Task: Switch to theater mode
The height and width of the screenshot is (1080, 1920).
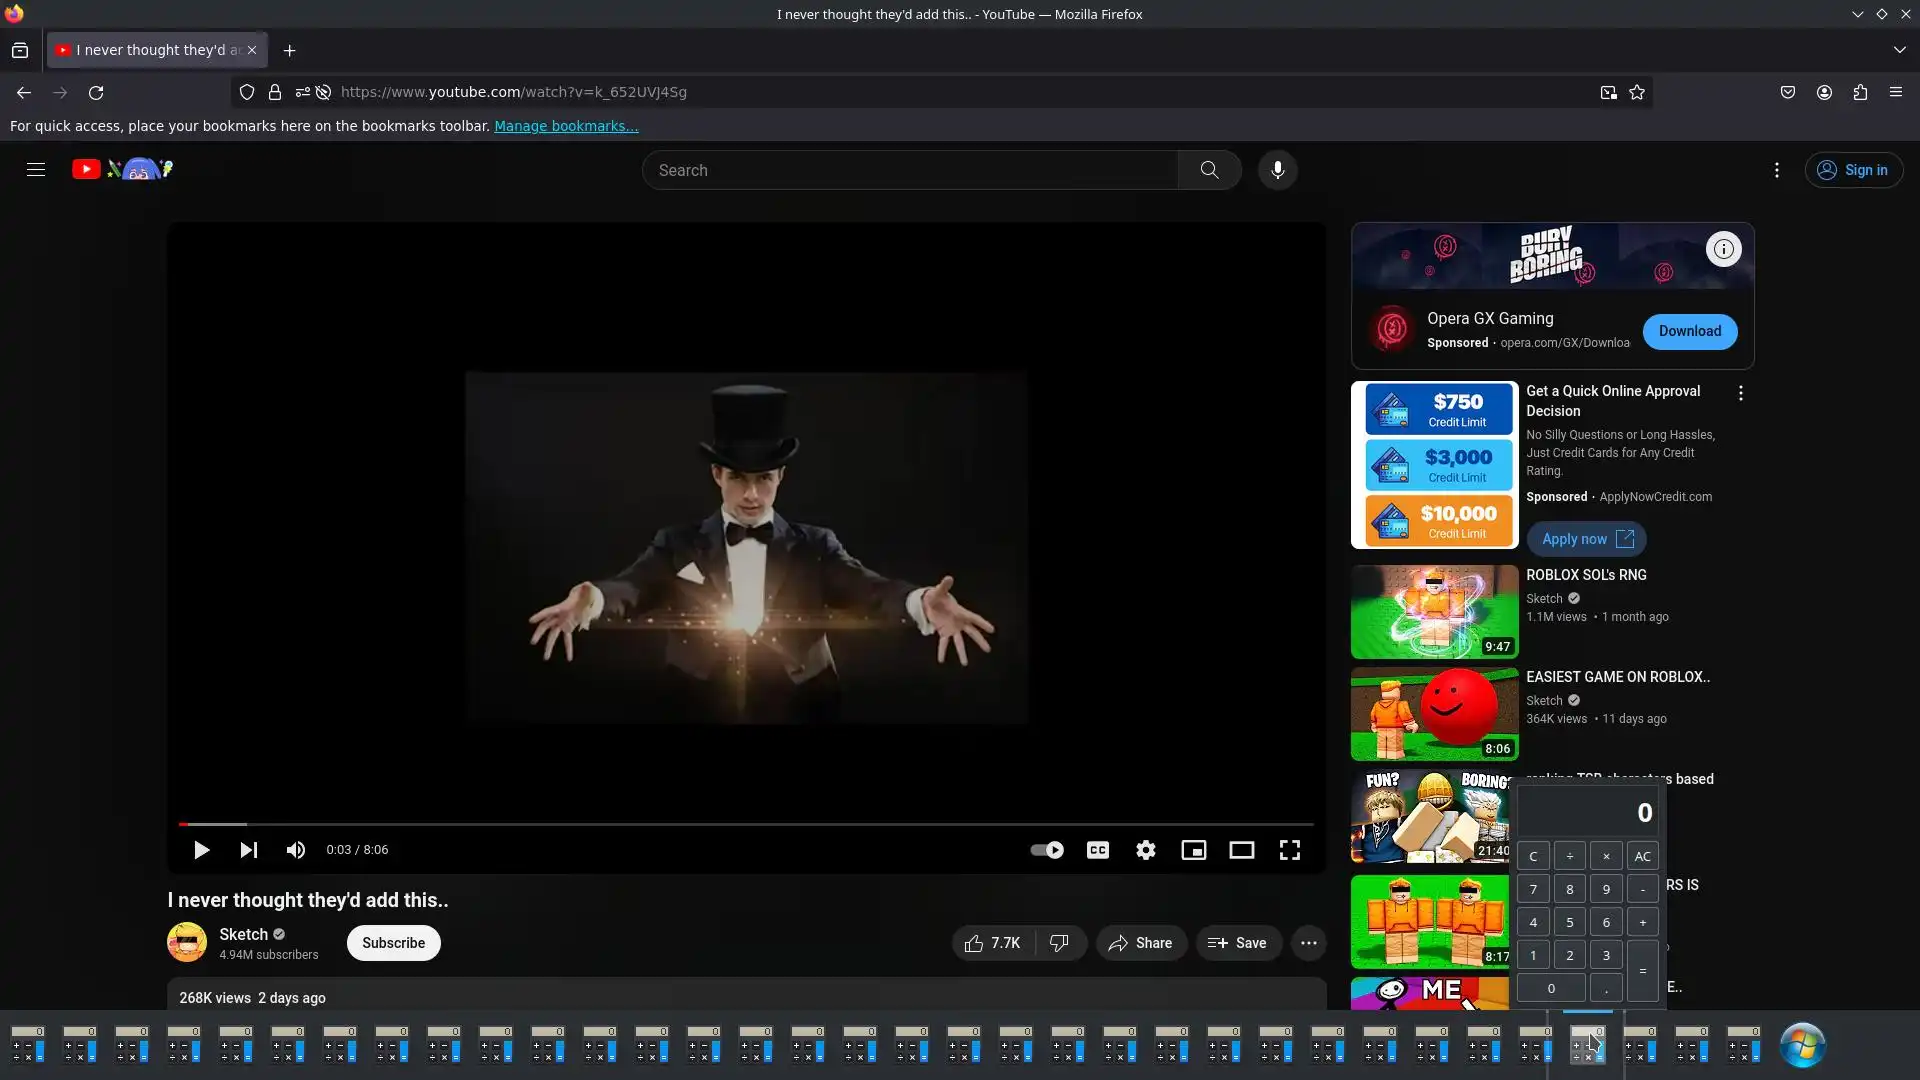Action: click(1241, 850)
